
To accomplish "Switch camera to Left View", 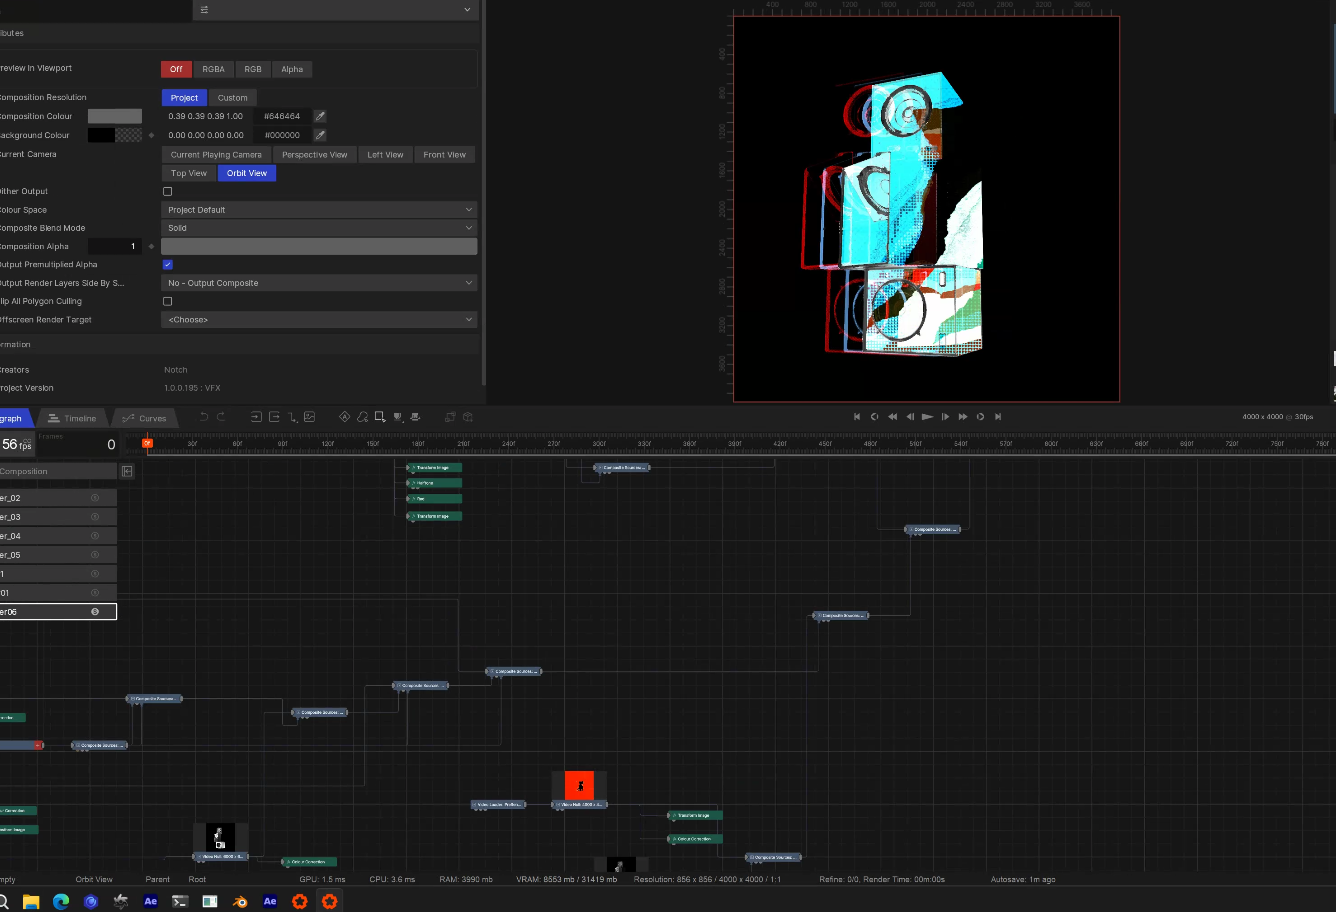I will pos(385,155).
